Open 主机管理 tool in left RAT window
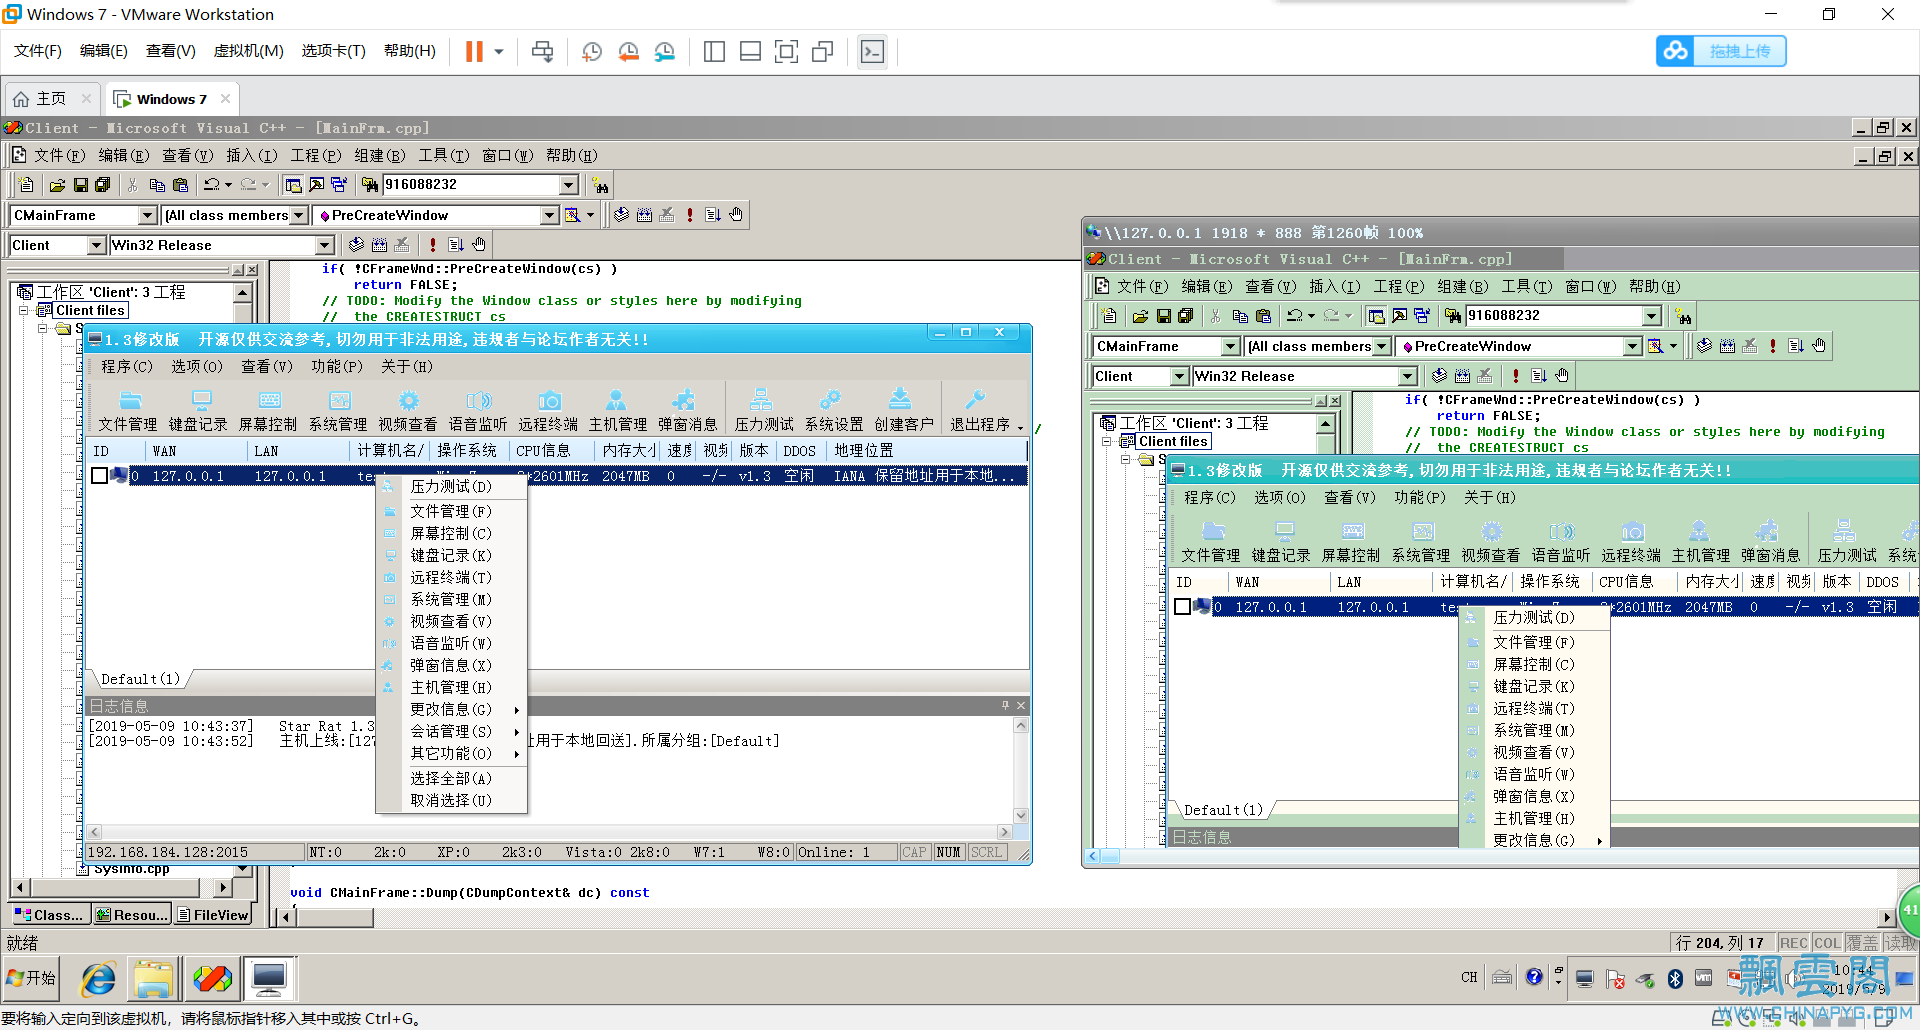 pos(618,411)
